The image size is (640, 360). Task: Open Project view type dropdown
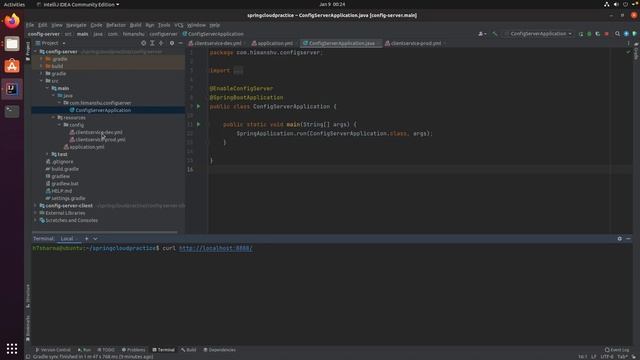tap(53, 43)
